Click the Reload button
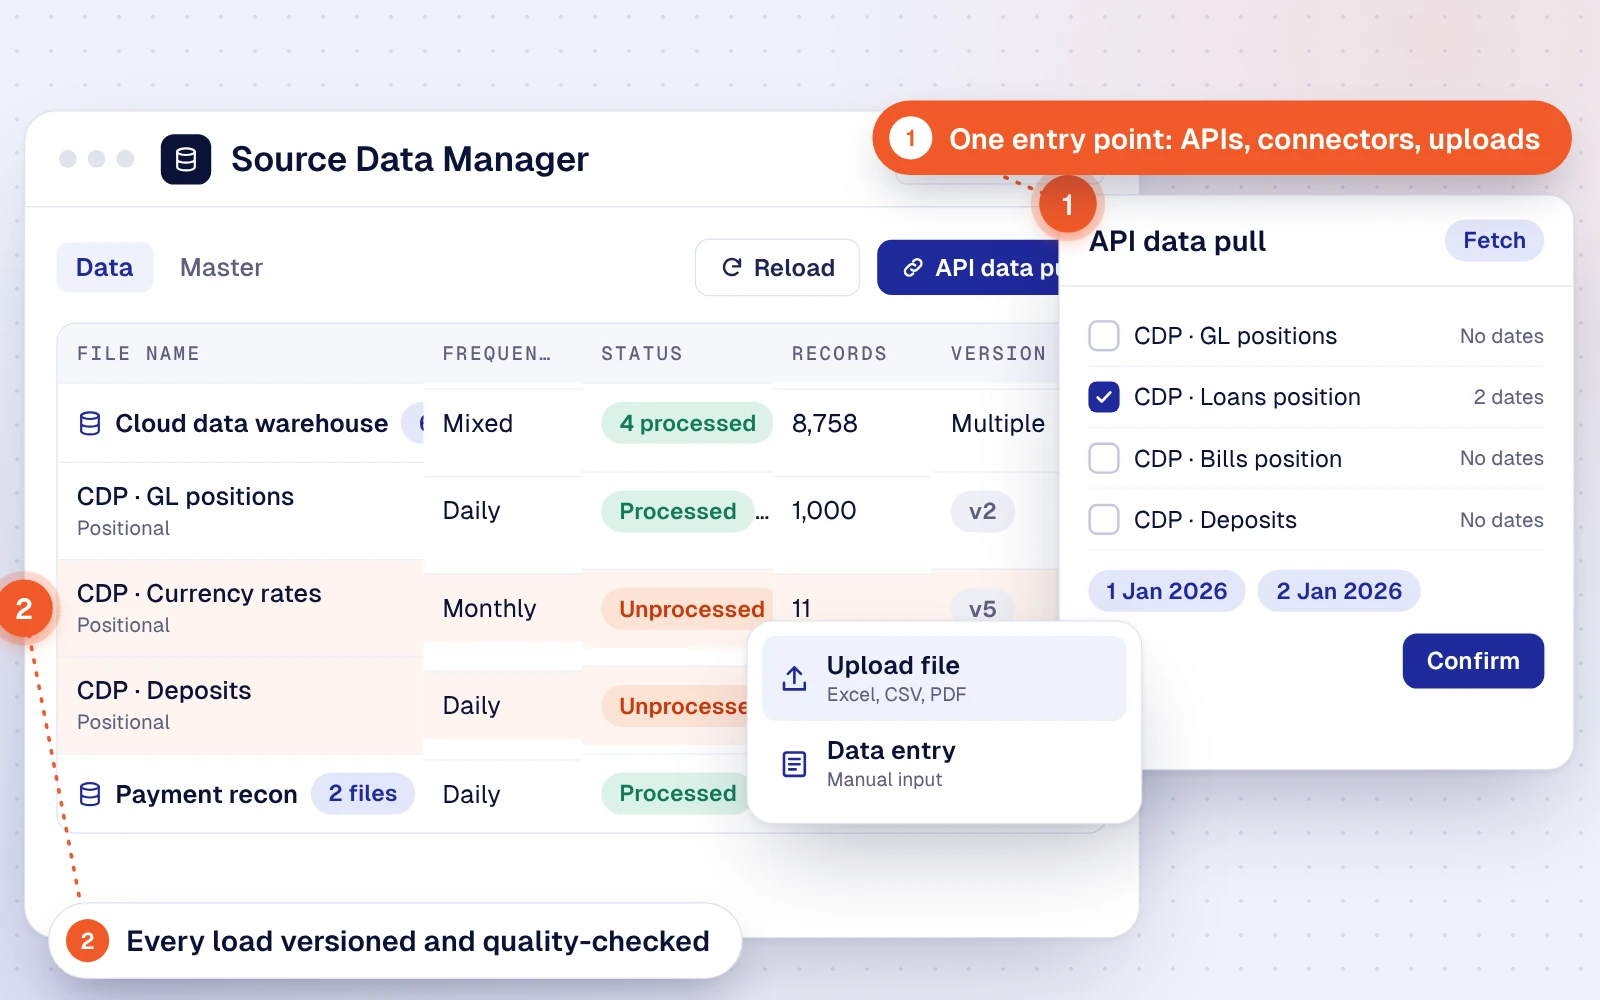1600x1000 pixels. (778, 267)
